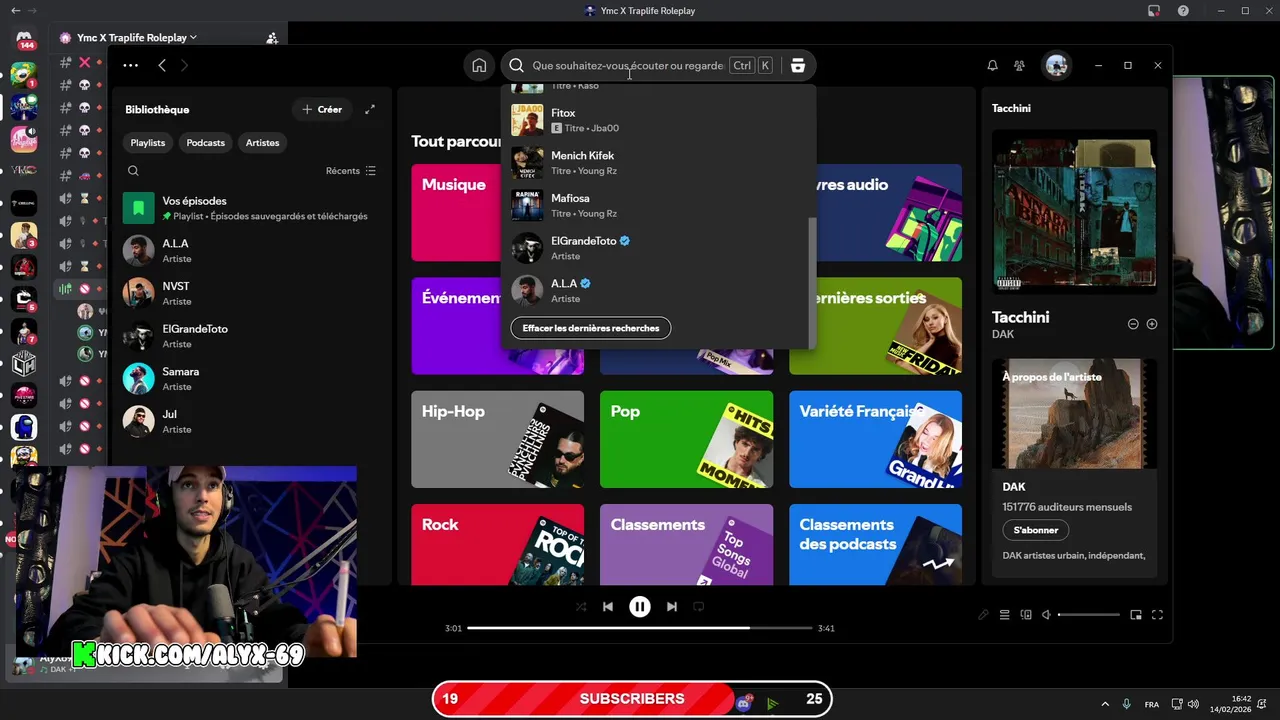Open the Classements category tile

[686, 544]
